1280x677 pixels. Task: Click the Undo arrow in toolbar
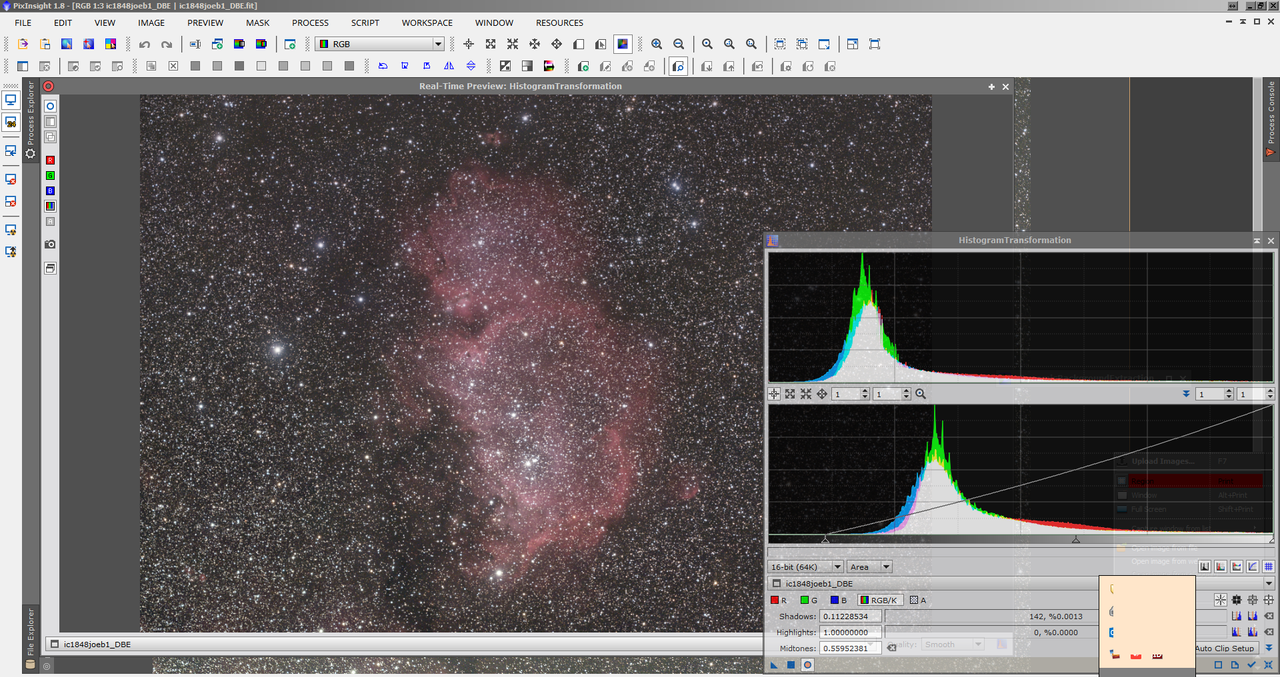(145, 44)
